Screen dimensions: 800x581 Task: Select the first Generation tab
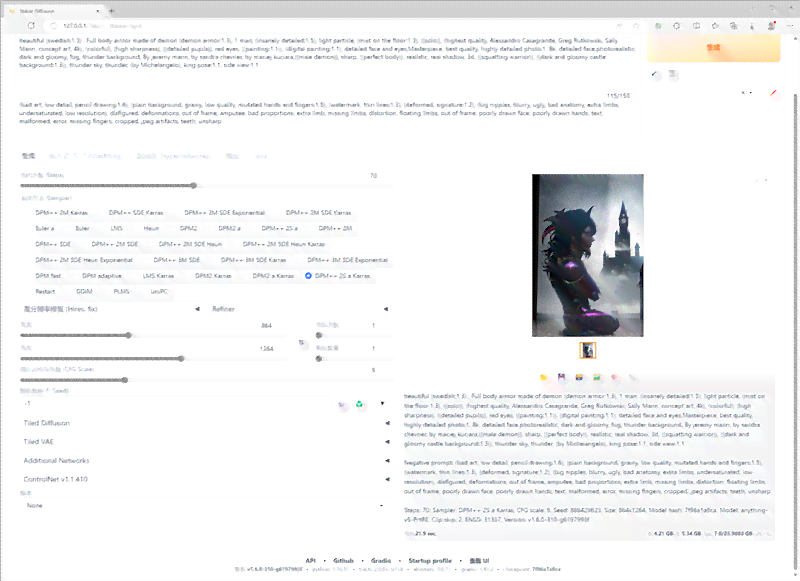coord(29,156)
